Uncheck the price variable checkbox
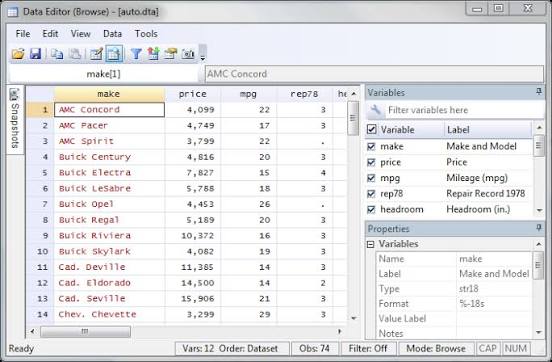This screenshot has width=552, height=362. (x=371, y=162)
